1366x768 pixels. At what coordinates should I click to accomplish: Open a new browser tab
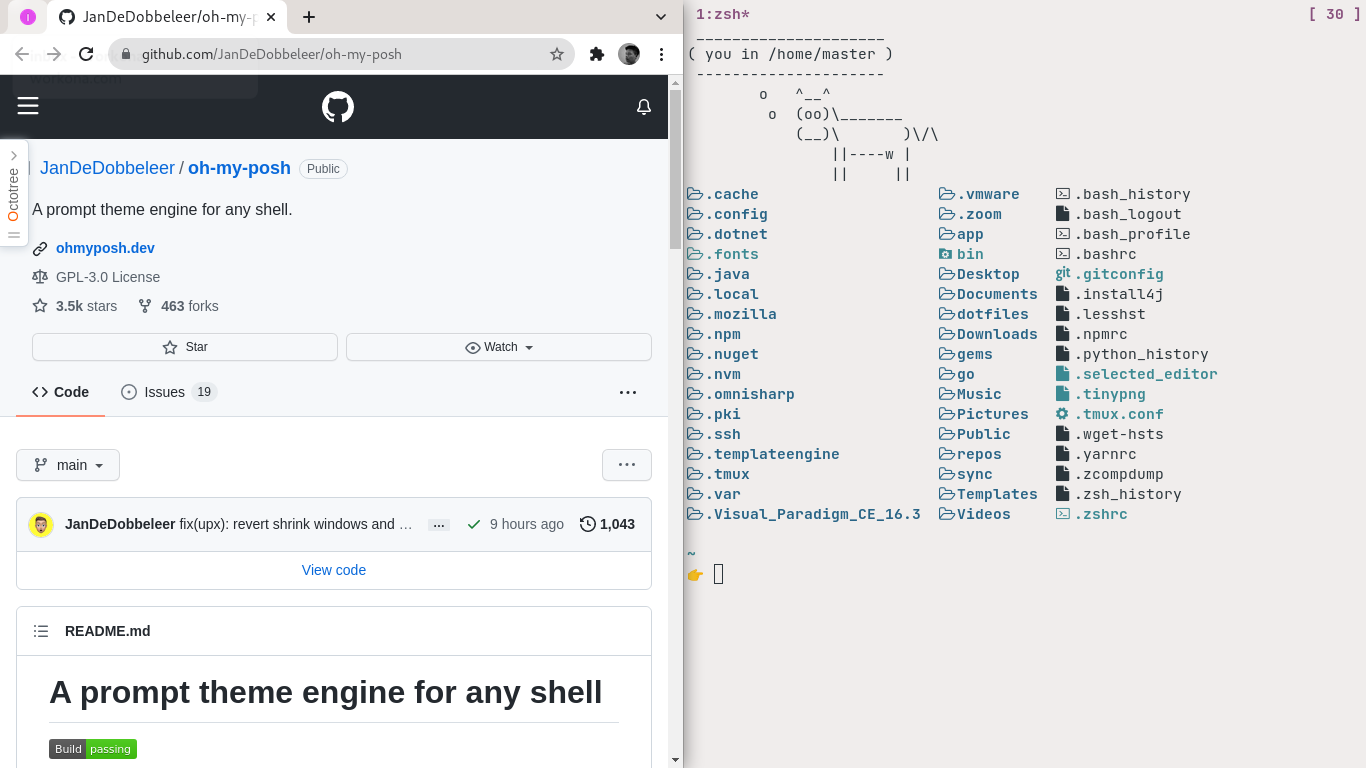pyautogui.click(x=309, y=17)
